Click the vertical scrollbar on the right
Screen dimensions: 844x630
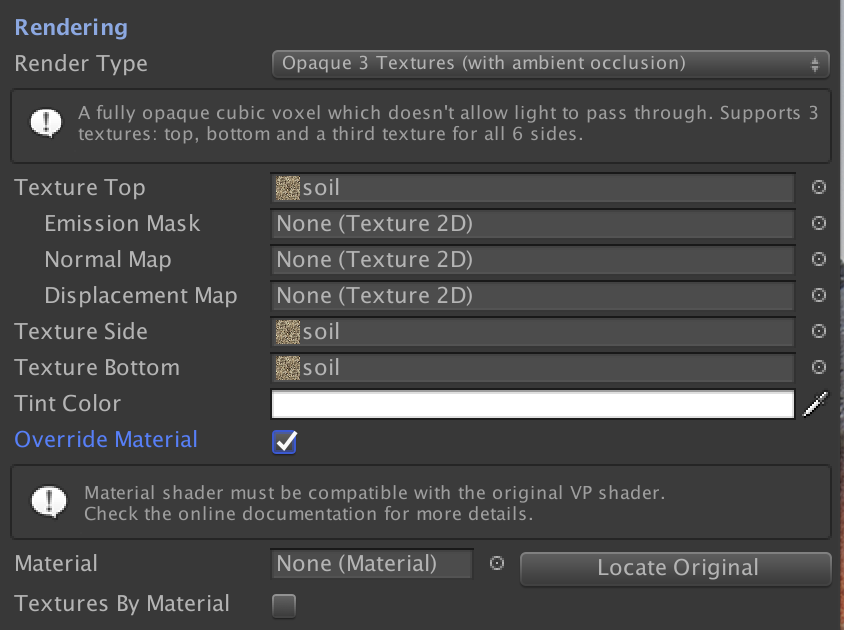coord(838,300)
